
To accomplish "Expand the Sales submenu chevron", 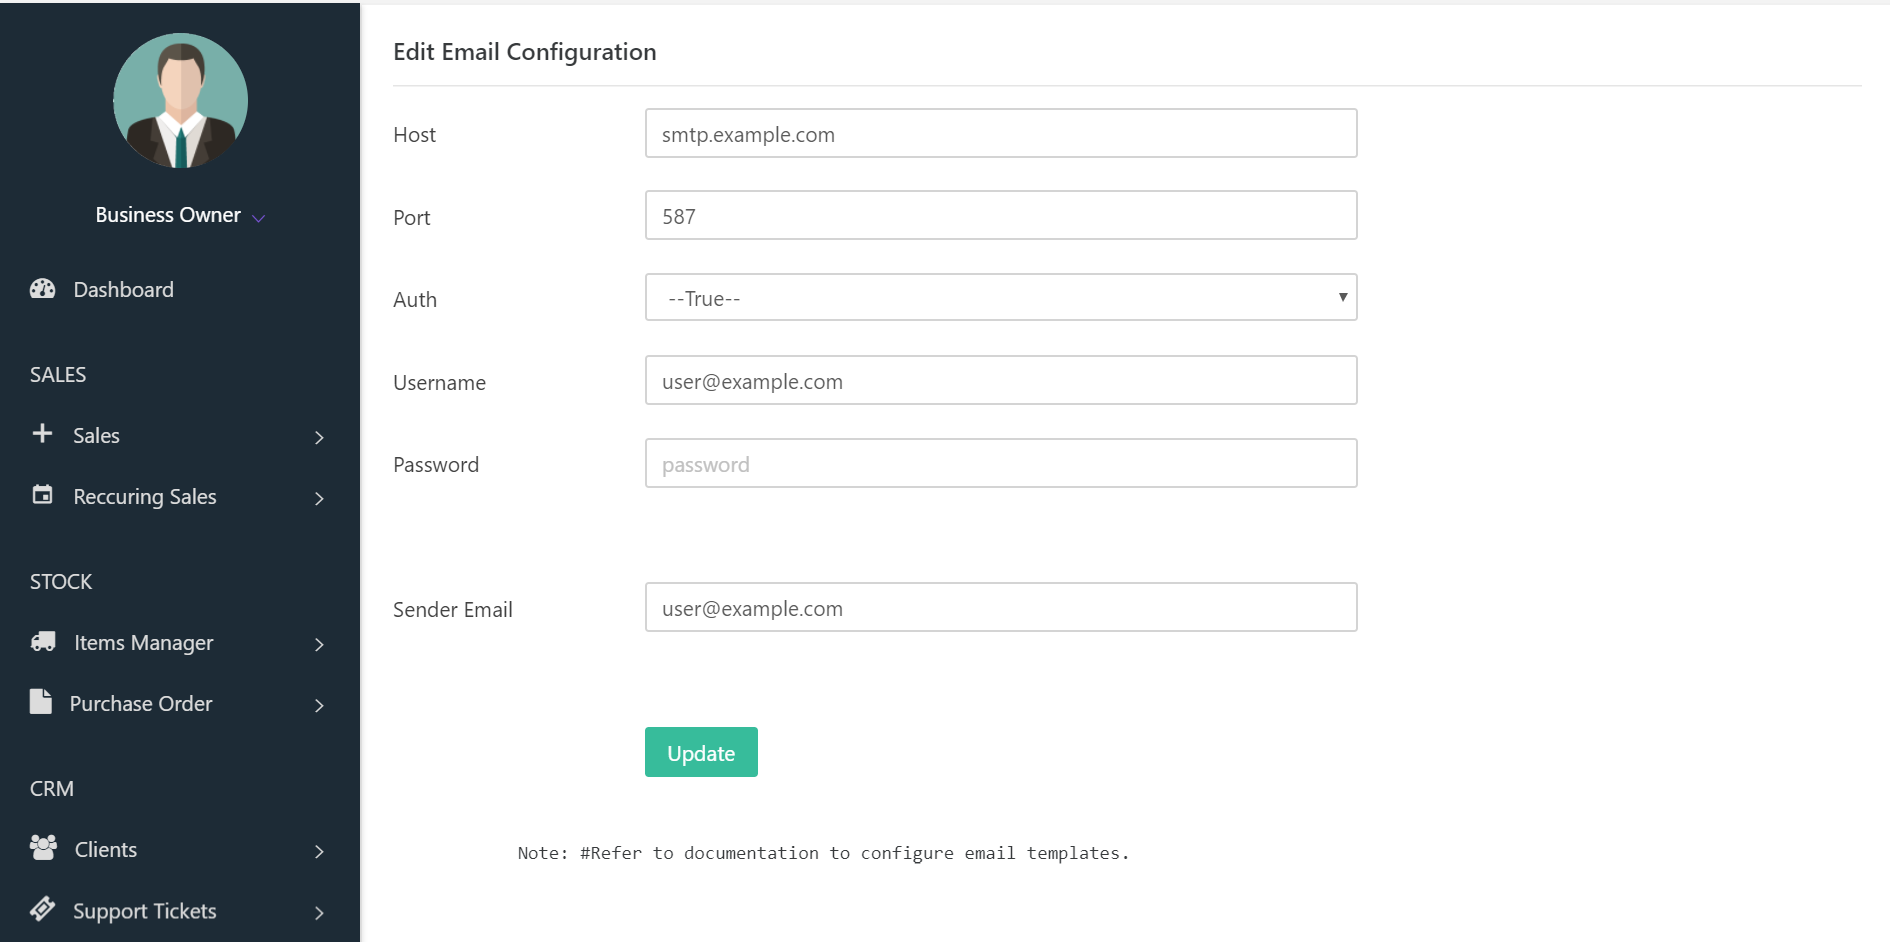I will (319, 437).
